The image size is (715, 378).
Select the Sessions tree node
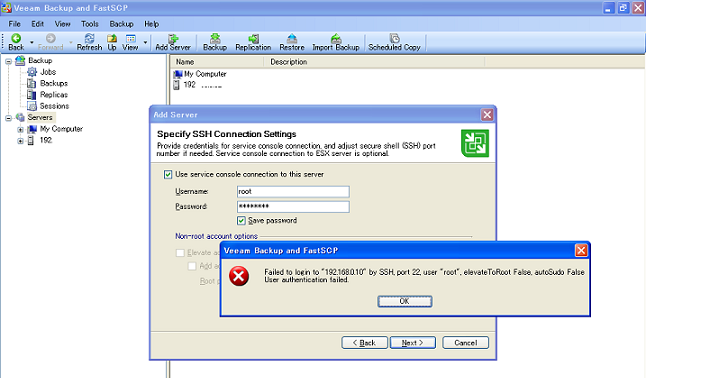(x=54, y=106)
